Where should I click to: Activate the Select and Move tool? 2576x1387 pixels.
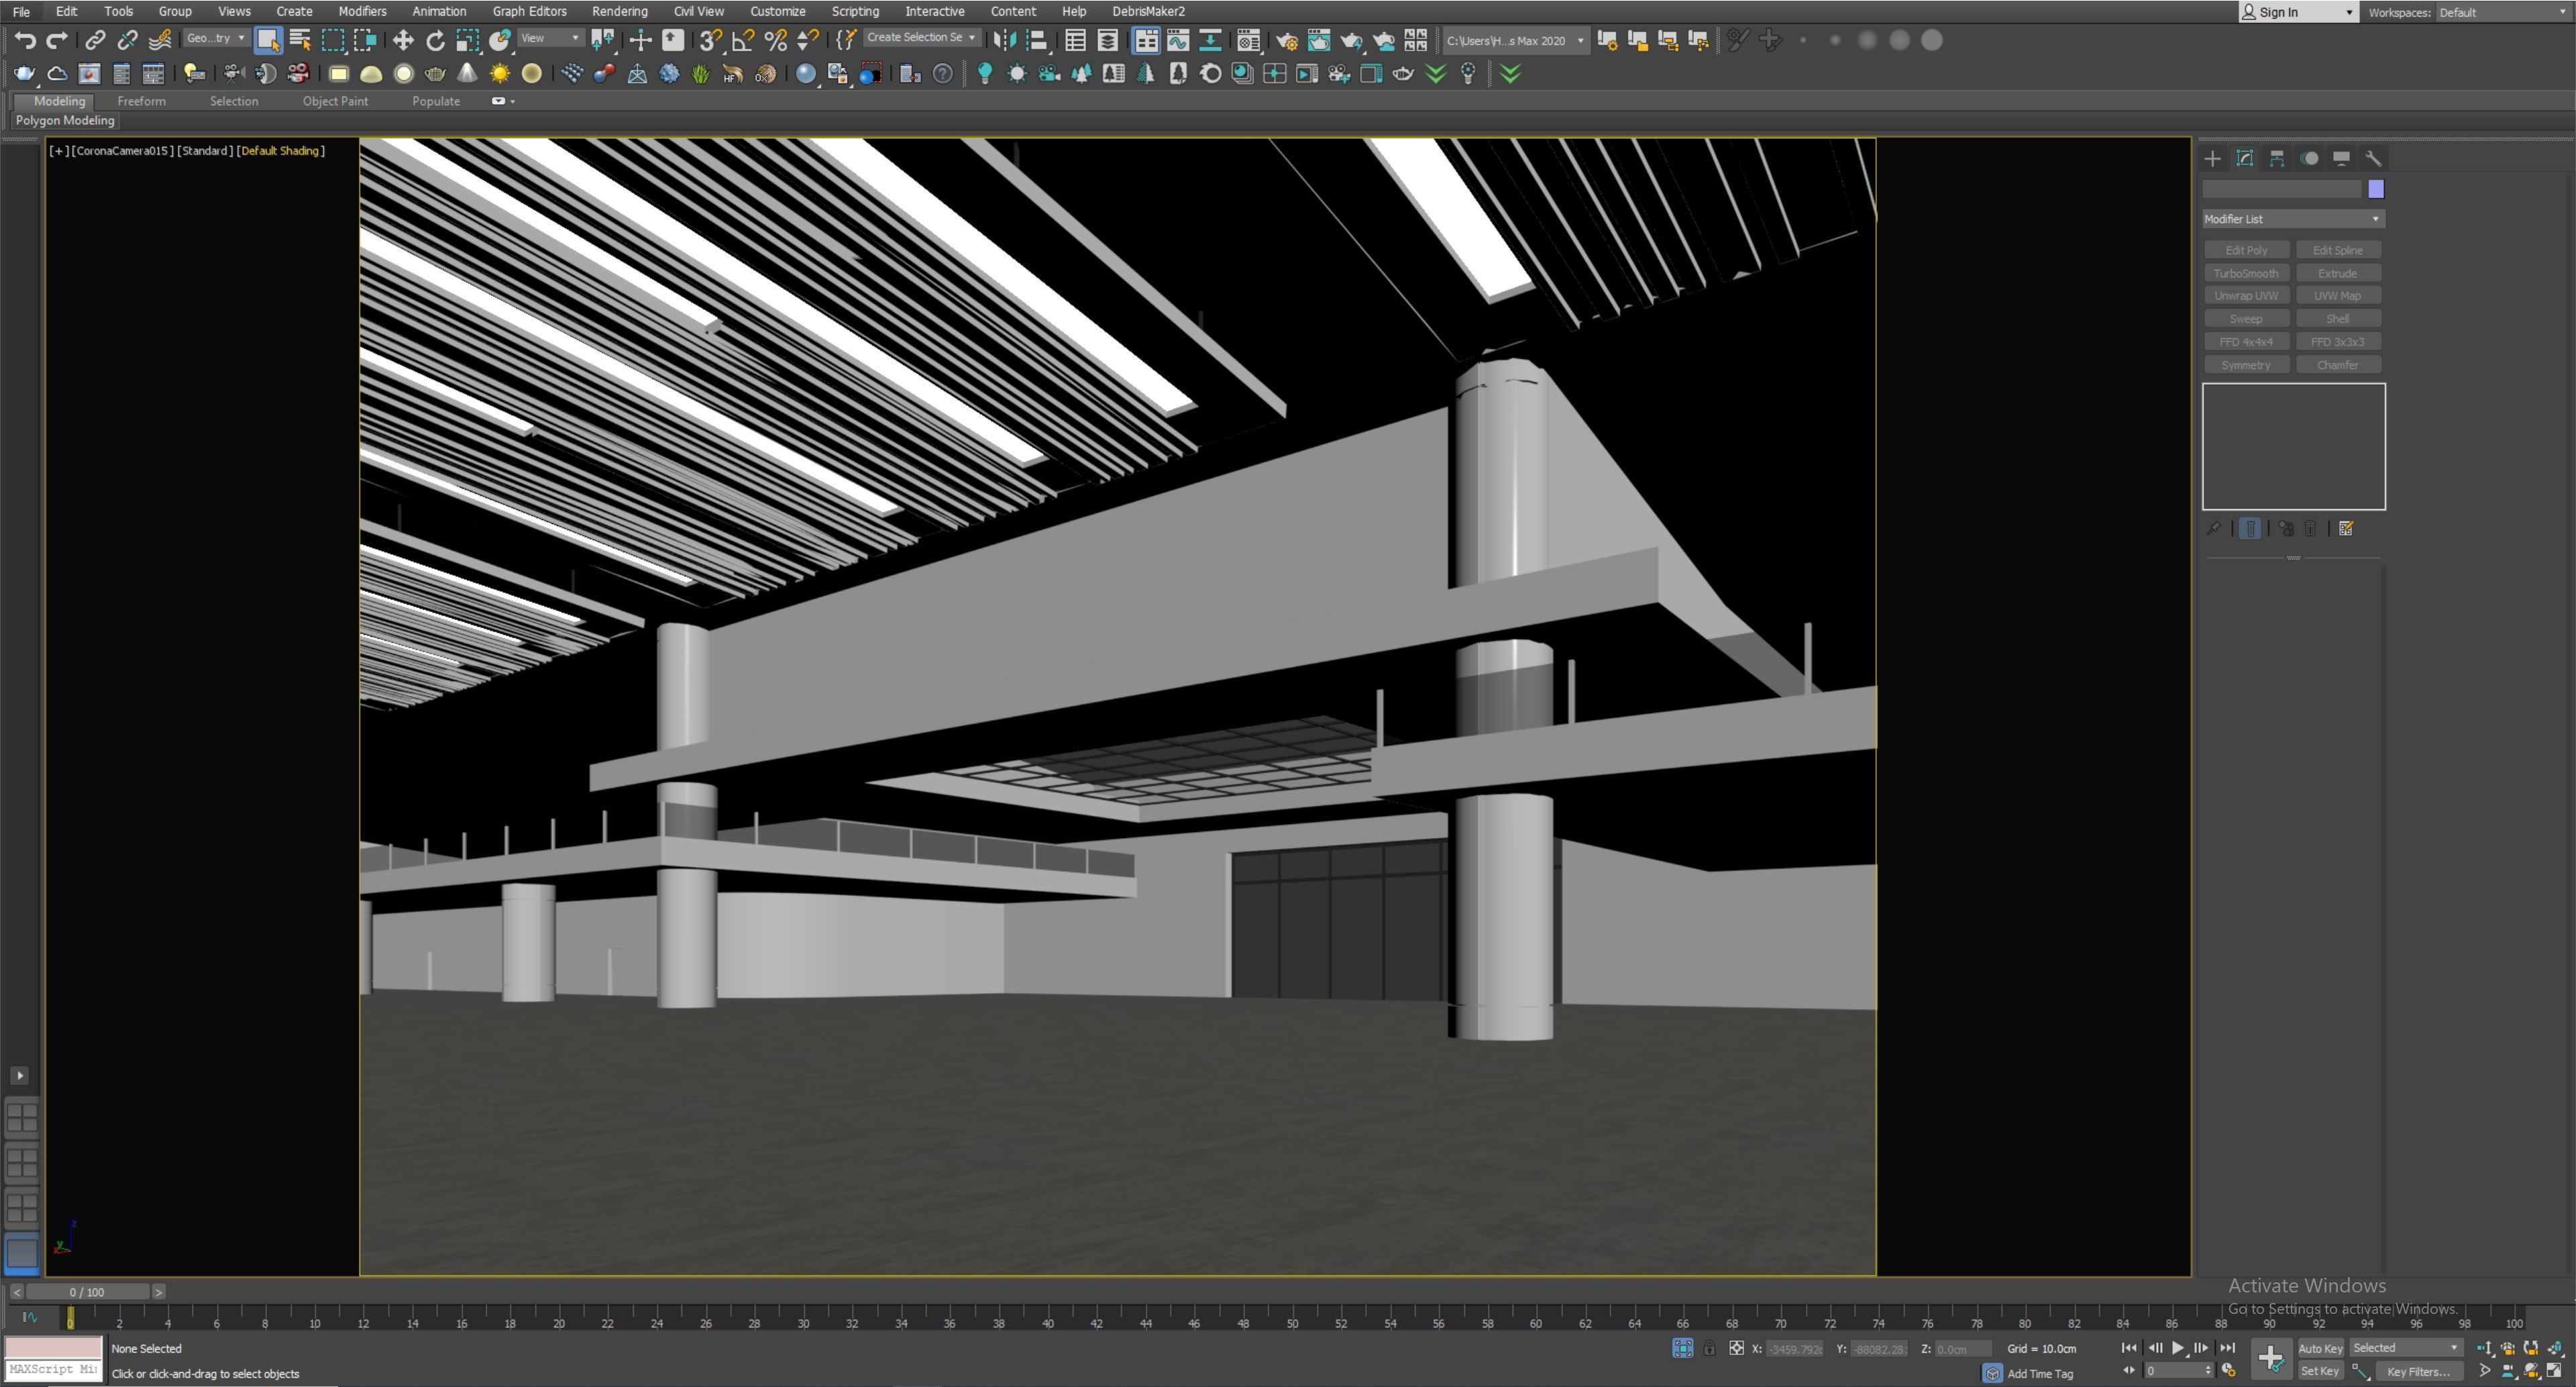tap(403, 40)
